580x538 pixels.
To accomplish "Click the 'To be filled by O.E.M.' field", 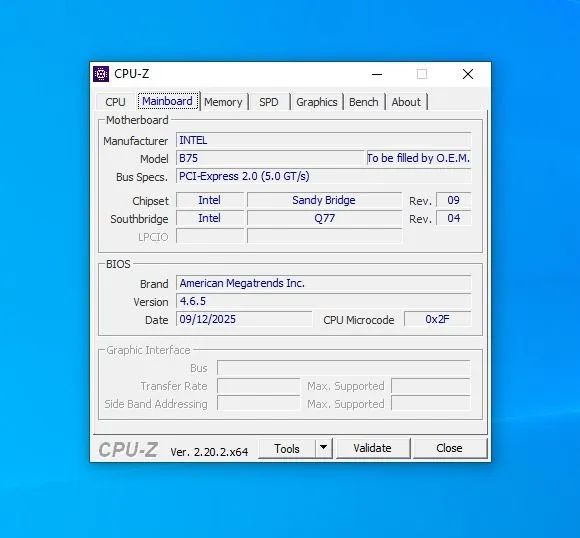I will [x=418, y=158].
